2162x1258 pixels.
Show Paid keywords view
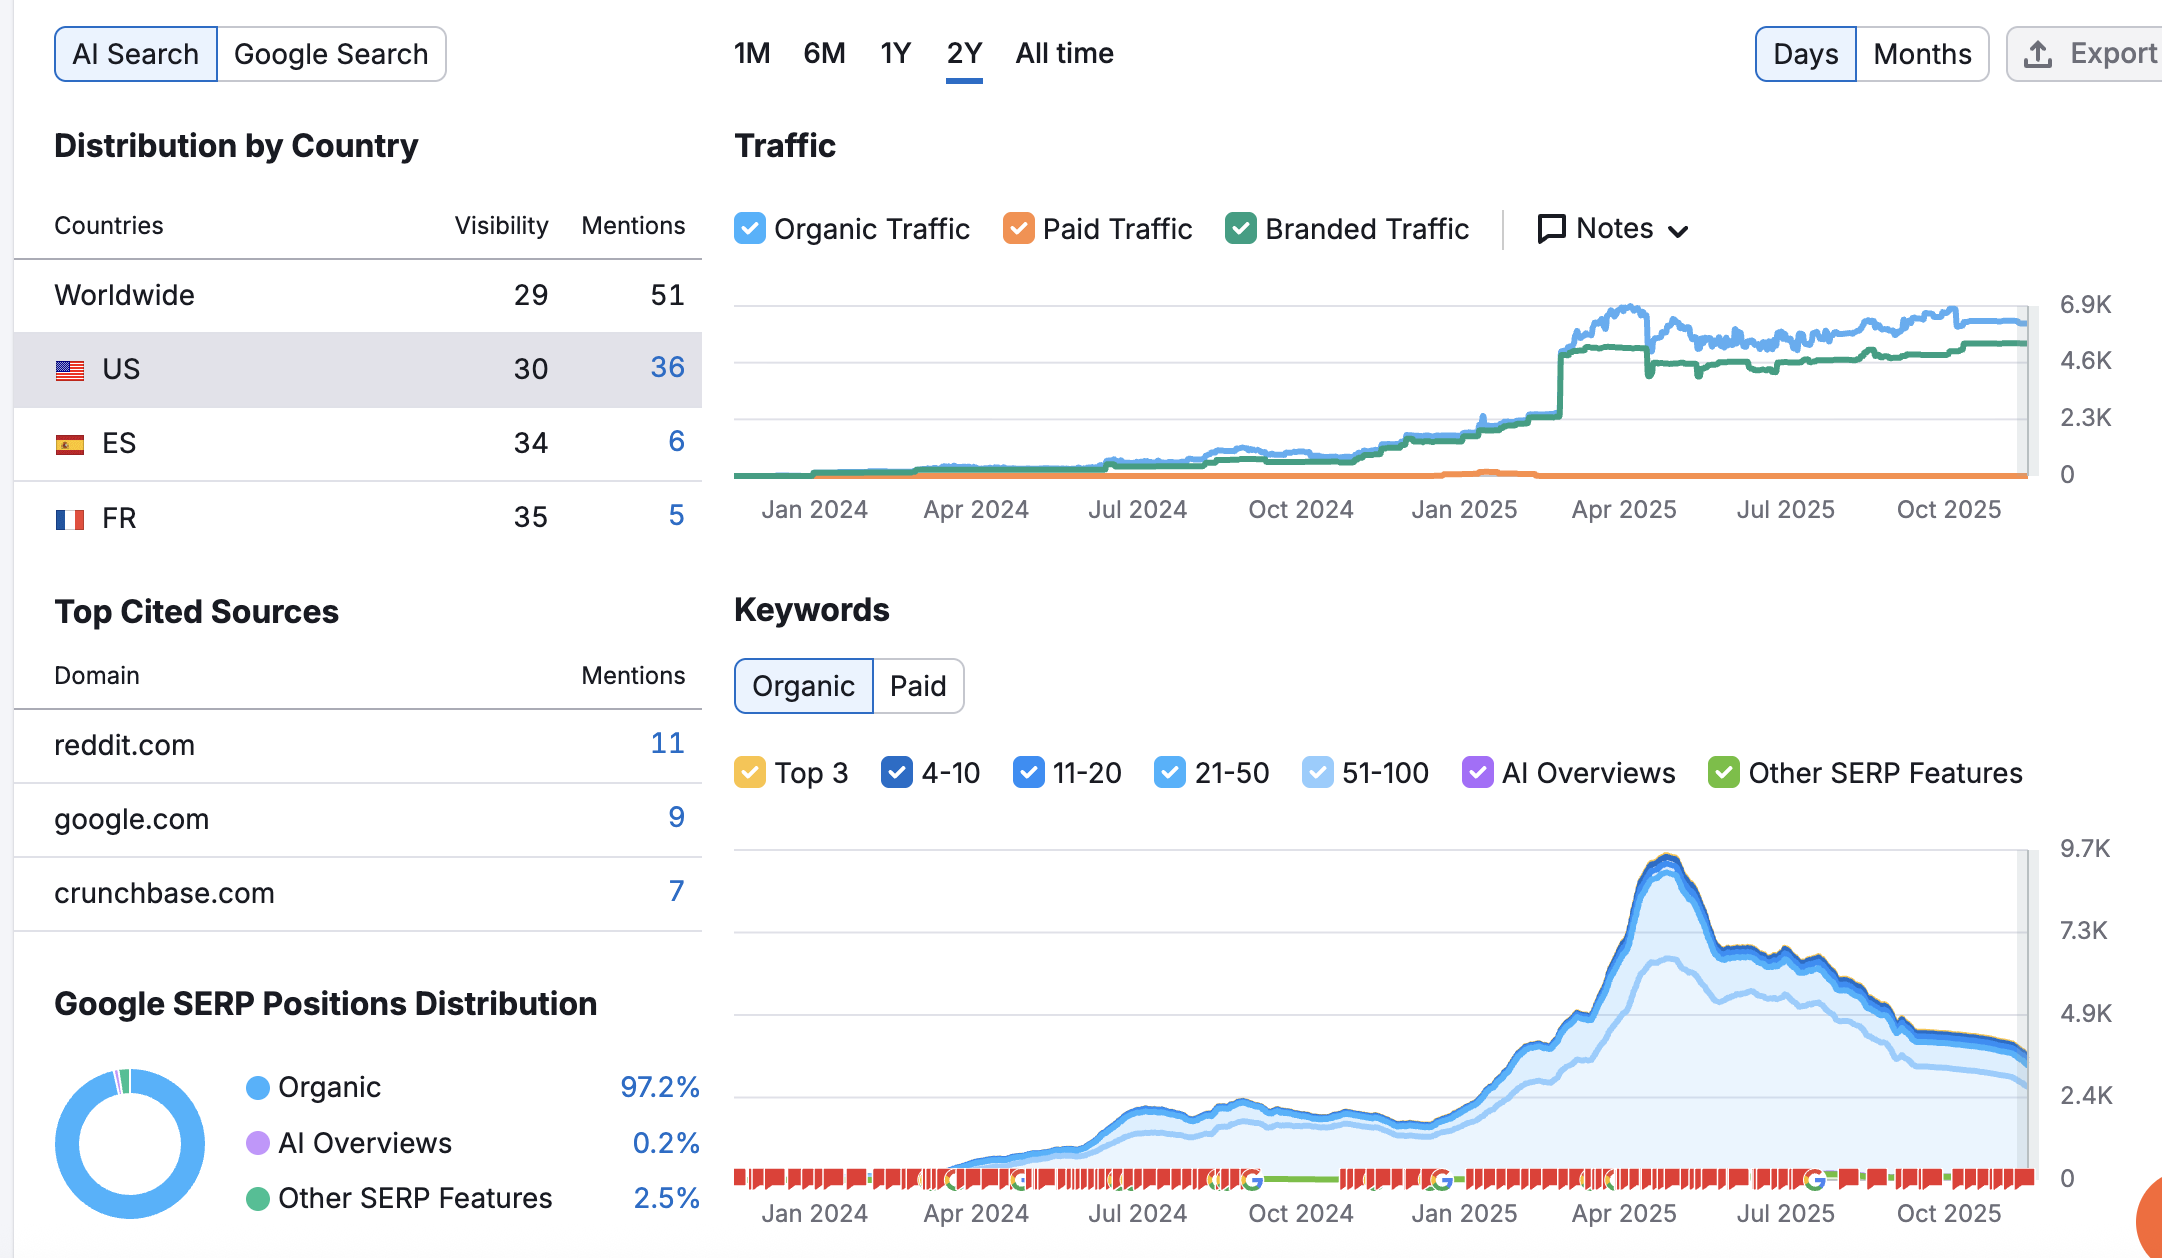[x=918, y=686]
